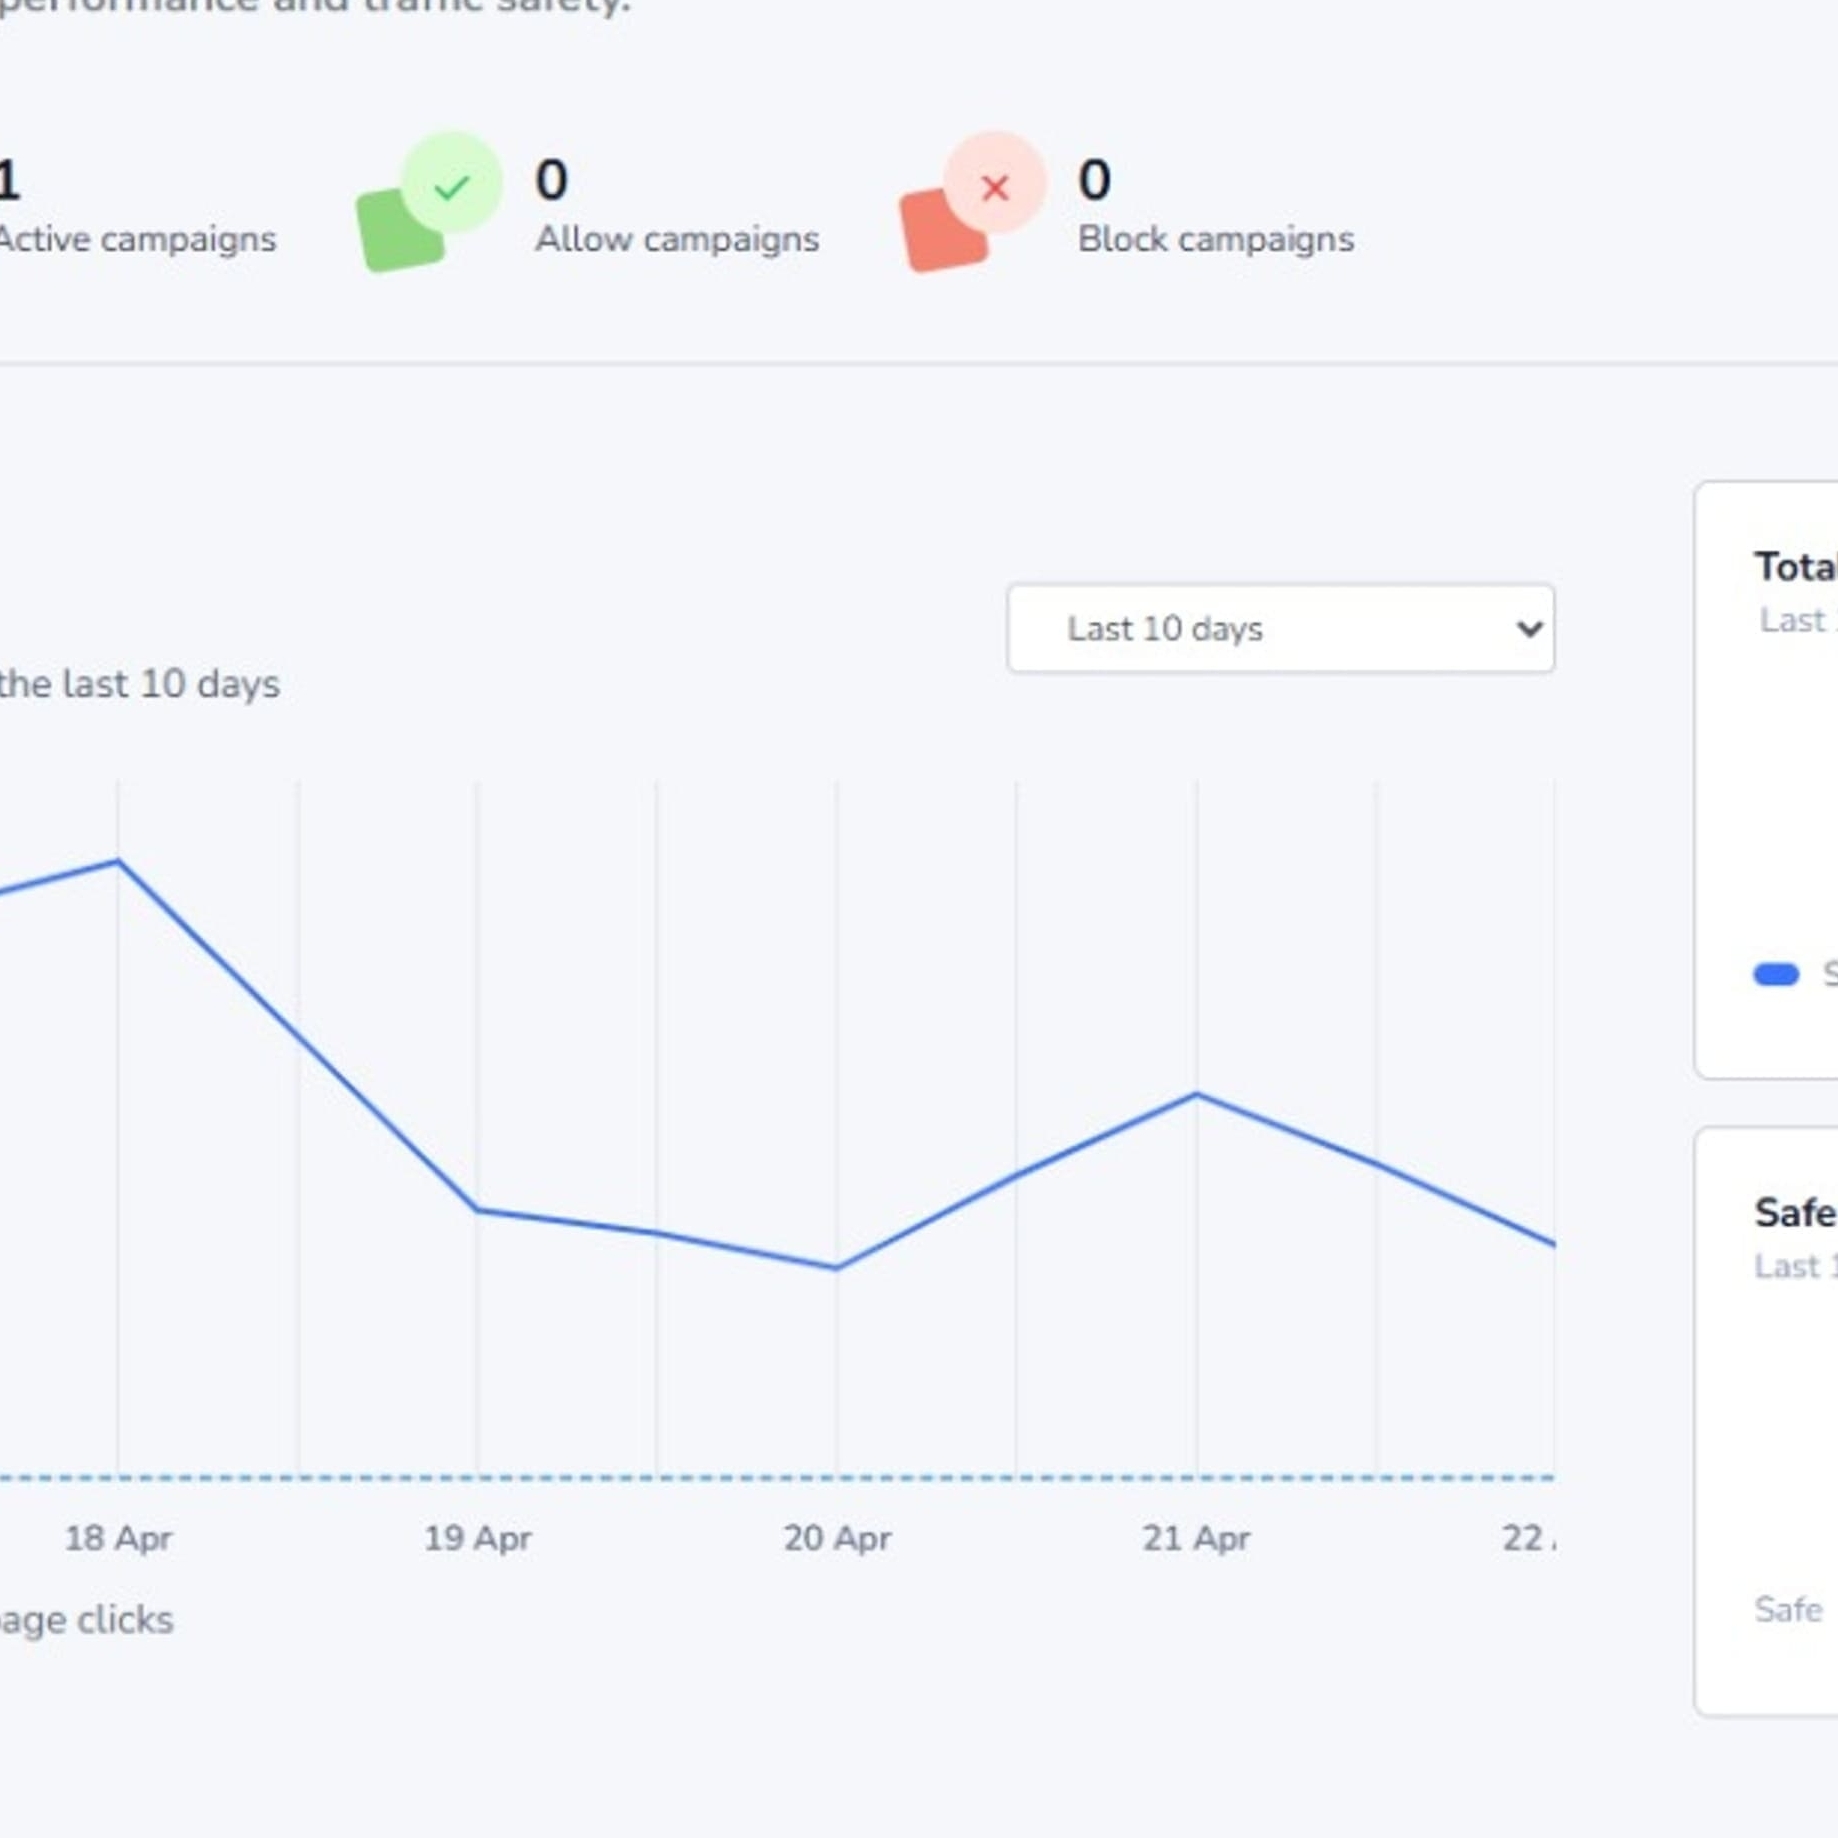Click the Block campaigns label

[x=1216, y=240]
